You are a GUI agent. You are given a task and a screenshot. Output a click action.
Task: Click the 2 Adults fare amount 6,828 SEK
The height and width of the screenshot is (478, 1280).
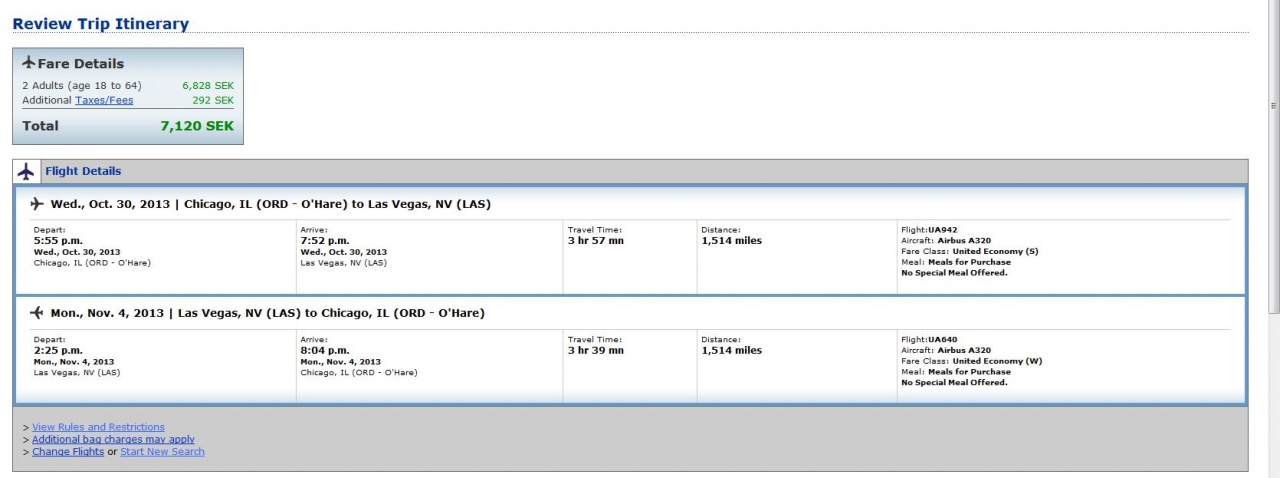click(x=208, y=86)
